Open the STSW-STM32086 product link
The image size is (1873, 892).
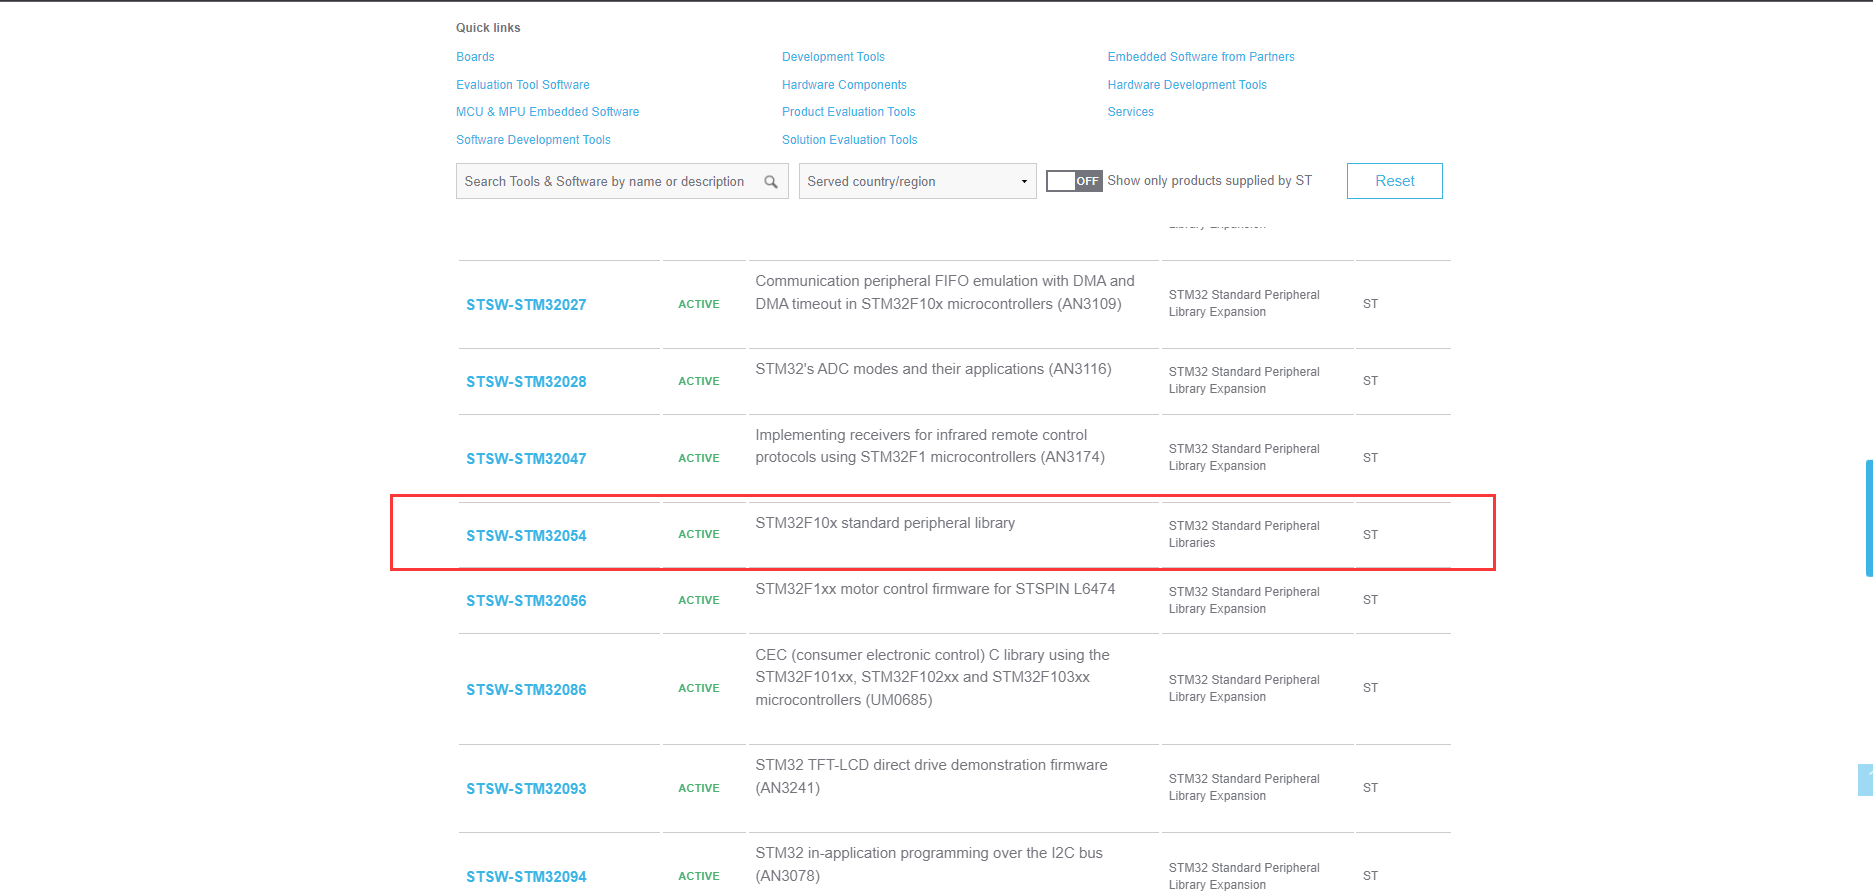(x=526, y=690)
